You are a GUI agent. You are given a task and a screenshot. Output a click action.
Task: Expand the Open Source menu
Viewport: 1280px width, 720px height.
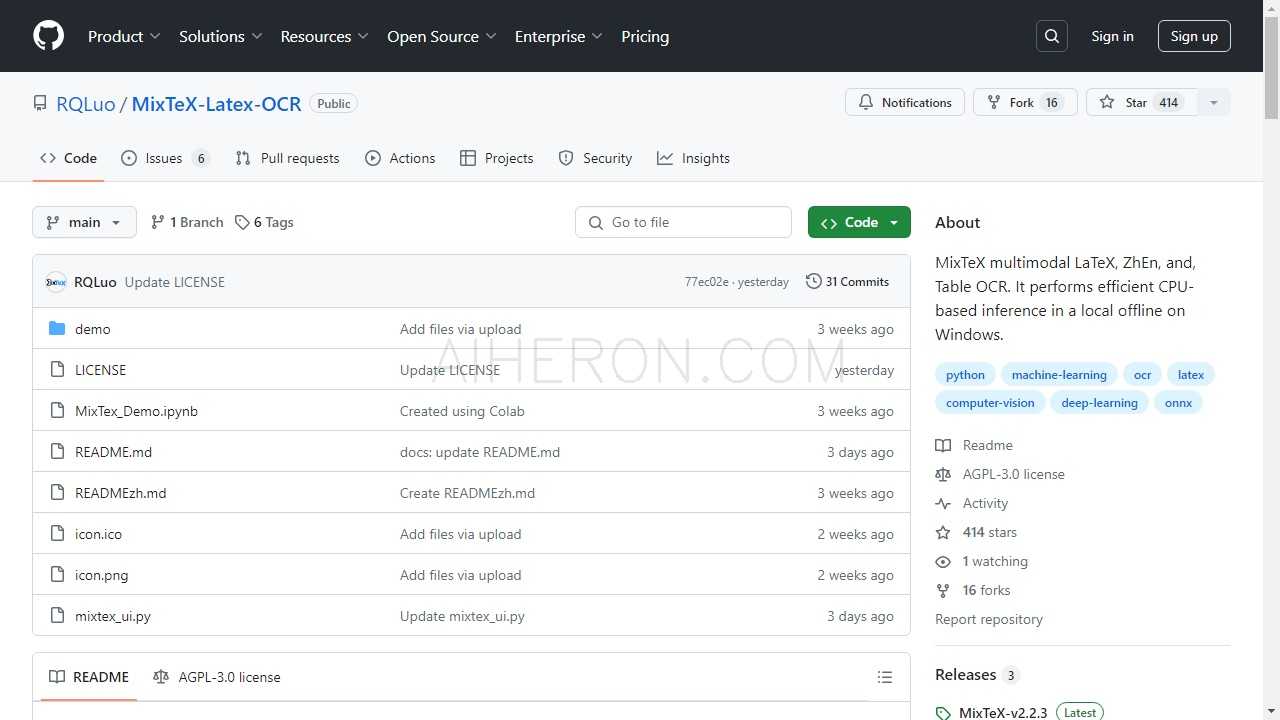(x=442, y=36)
